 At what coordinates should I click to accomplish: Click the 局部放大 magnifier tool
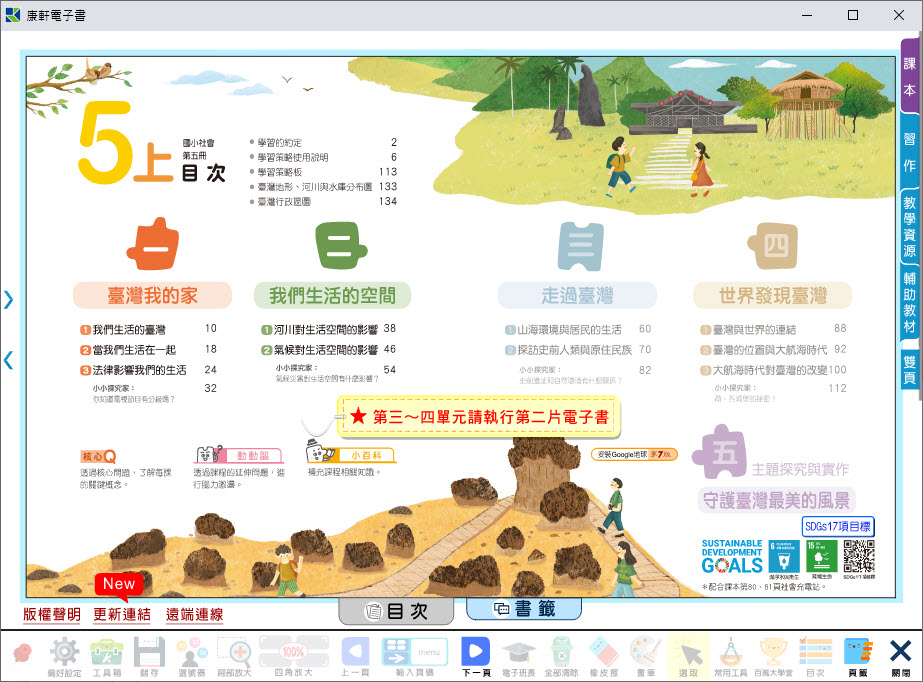click(232, 655)
